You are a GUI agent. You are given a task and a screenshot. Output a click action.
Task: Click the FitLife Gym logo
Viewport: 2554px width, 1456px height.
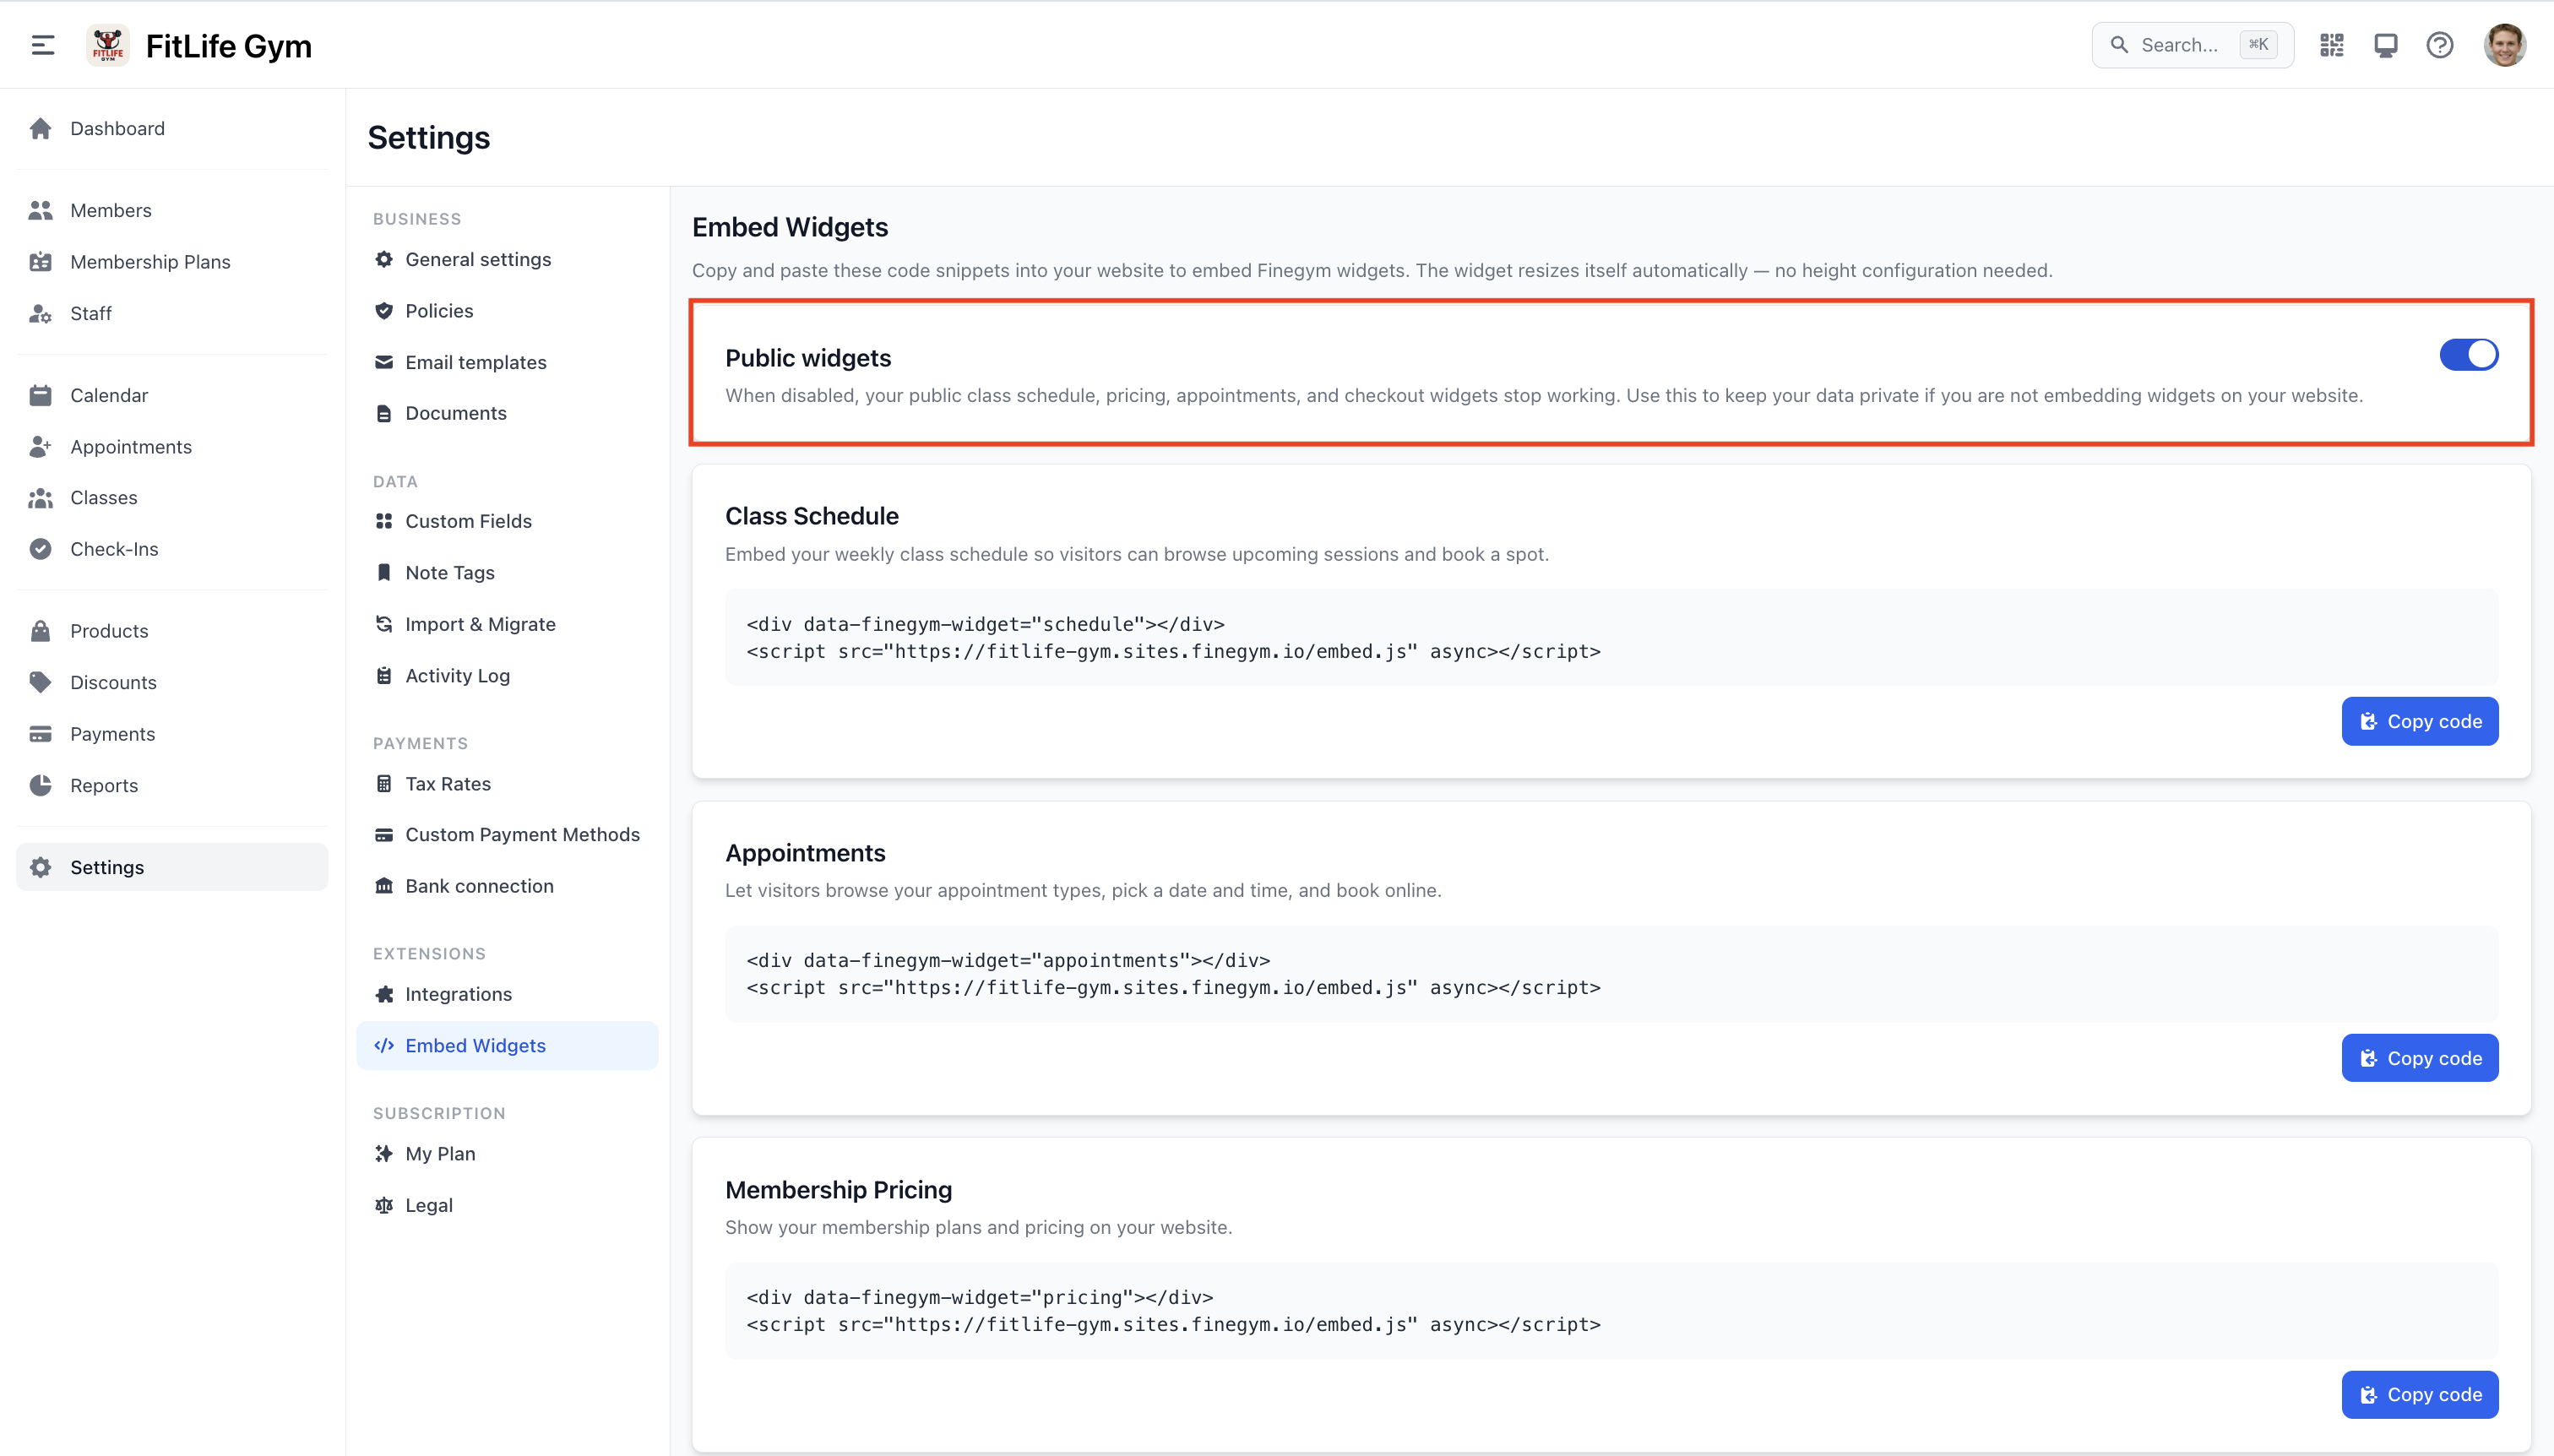(108, 45)
